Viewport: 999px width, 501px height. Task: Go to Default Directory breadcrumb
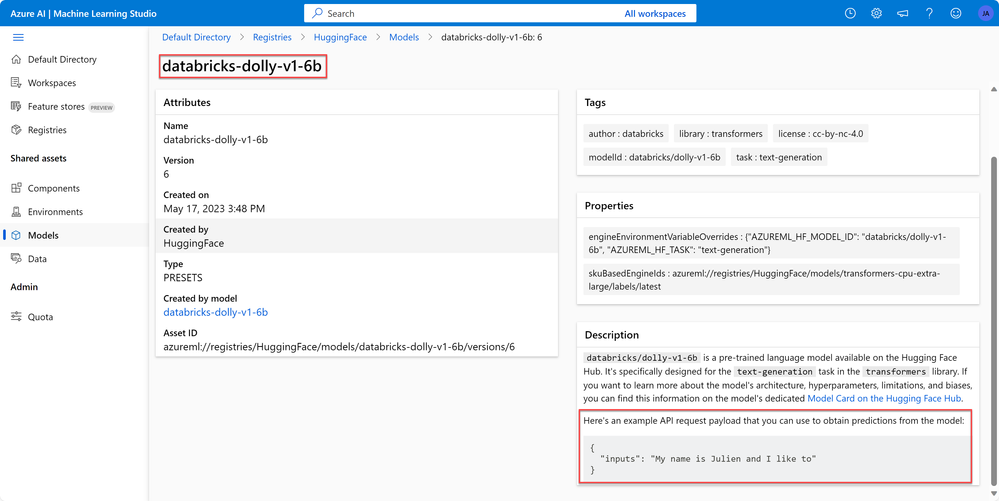pyautogui.click(x=196, y=38)
